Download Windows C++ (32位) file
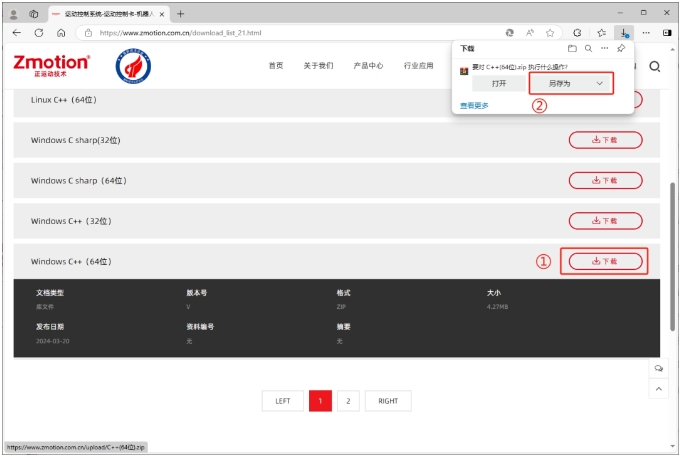 605,221
